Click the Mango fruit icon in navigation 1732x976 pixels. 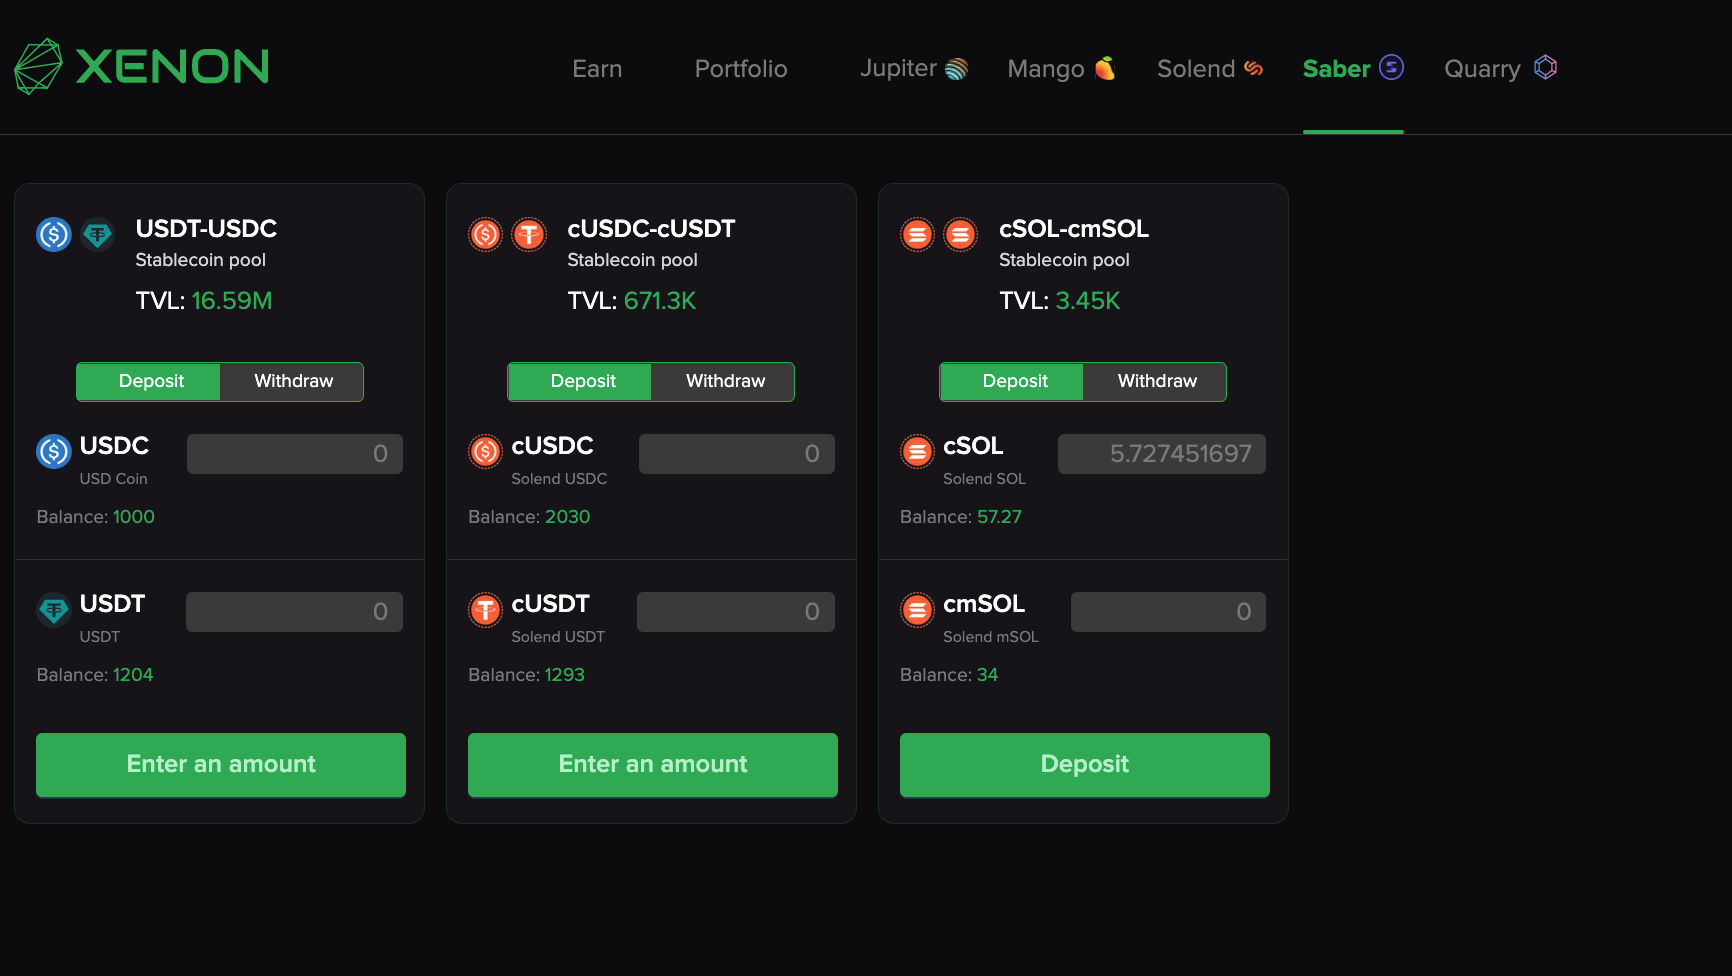coord(1105,68)
